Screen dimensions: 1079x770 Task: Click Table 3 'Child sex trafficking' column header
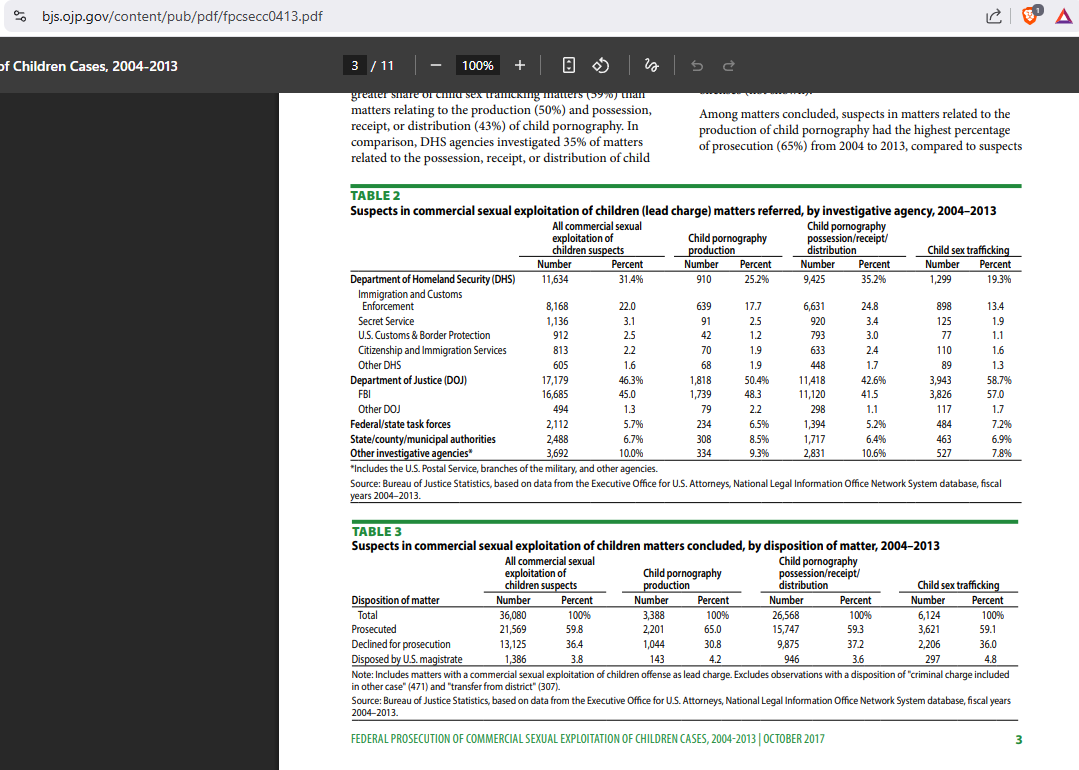(x=958, y=585)
